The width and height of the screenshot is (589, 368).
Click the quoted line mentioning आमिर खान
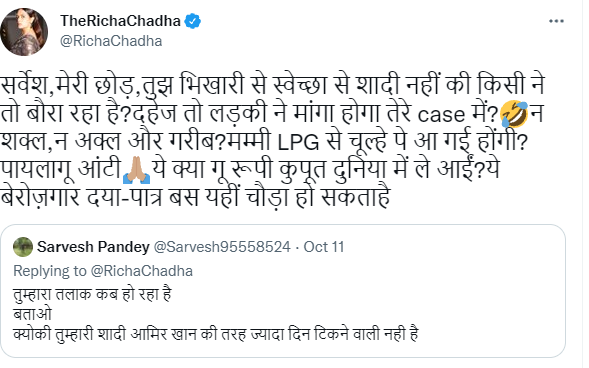(216, 334)
